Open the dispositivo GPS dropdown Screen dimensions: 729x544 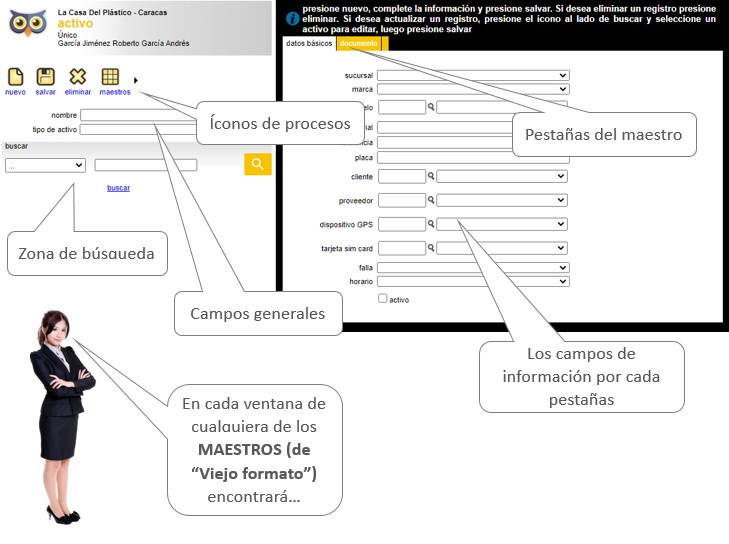(x=502, y=224)
